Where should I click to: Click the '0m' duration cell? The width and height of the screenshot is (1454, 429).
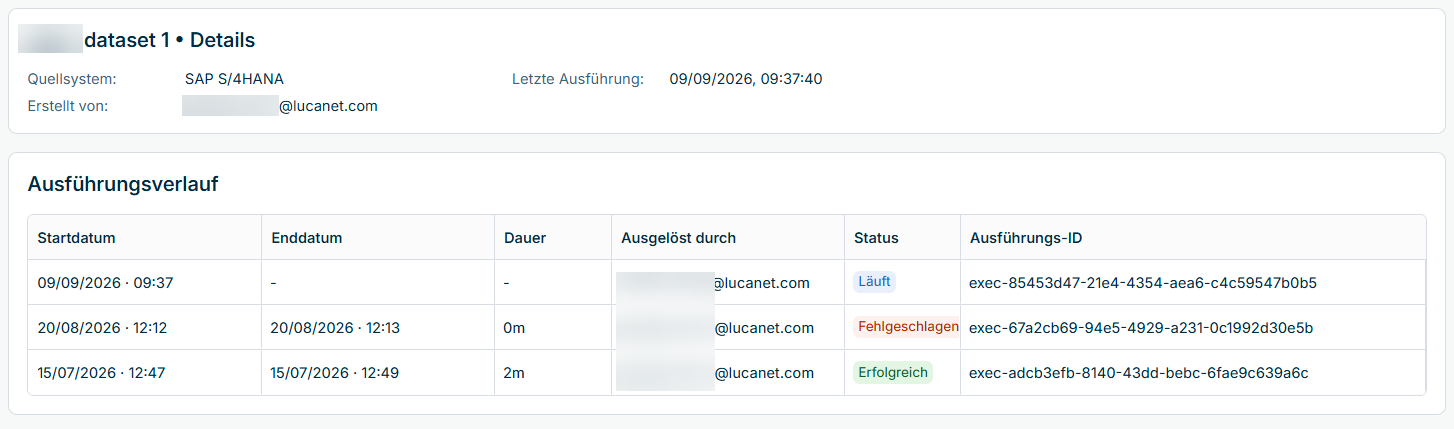pos(514,328)
